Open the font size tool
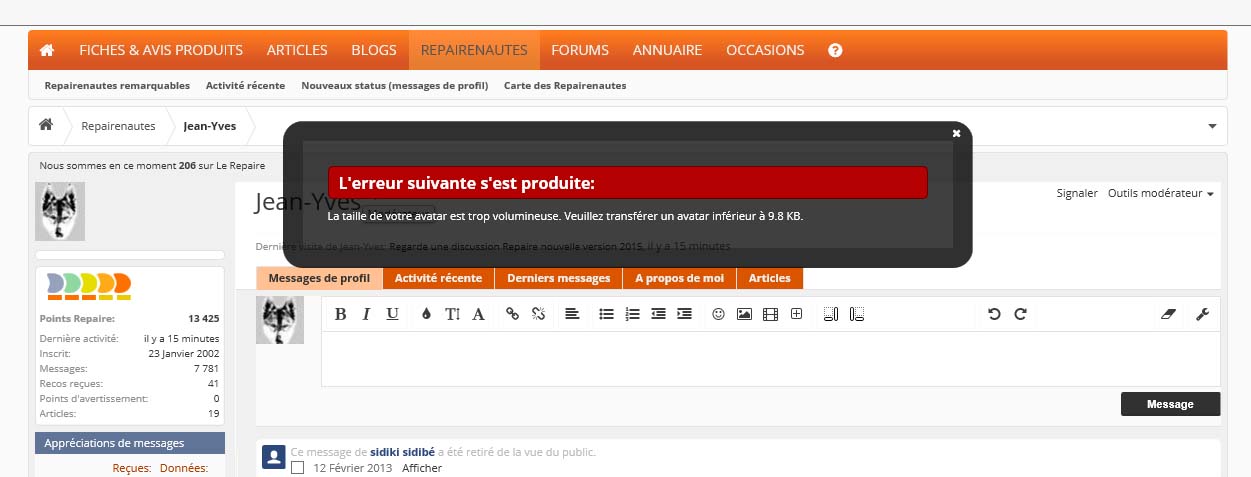The width and height of the screenshot is (1251, 477). click(452, 314)
